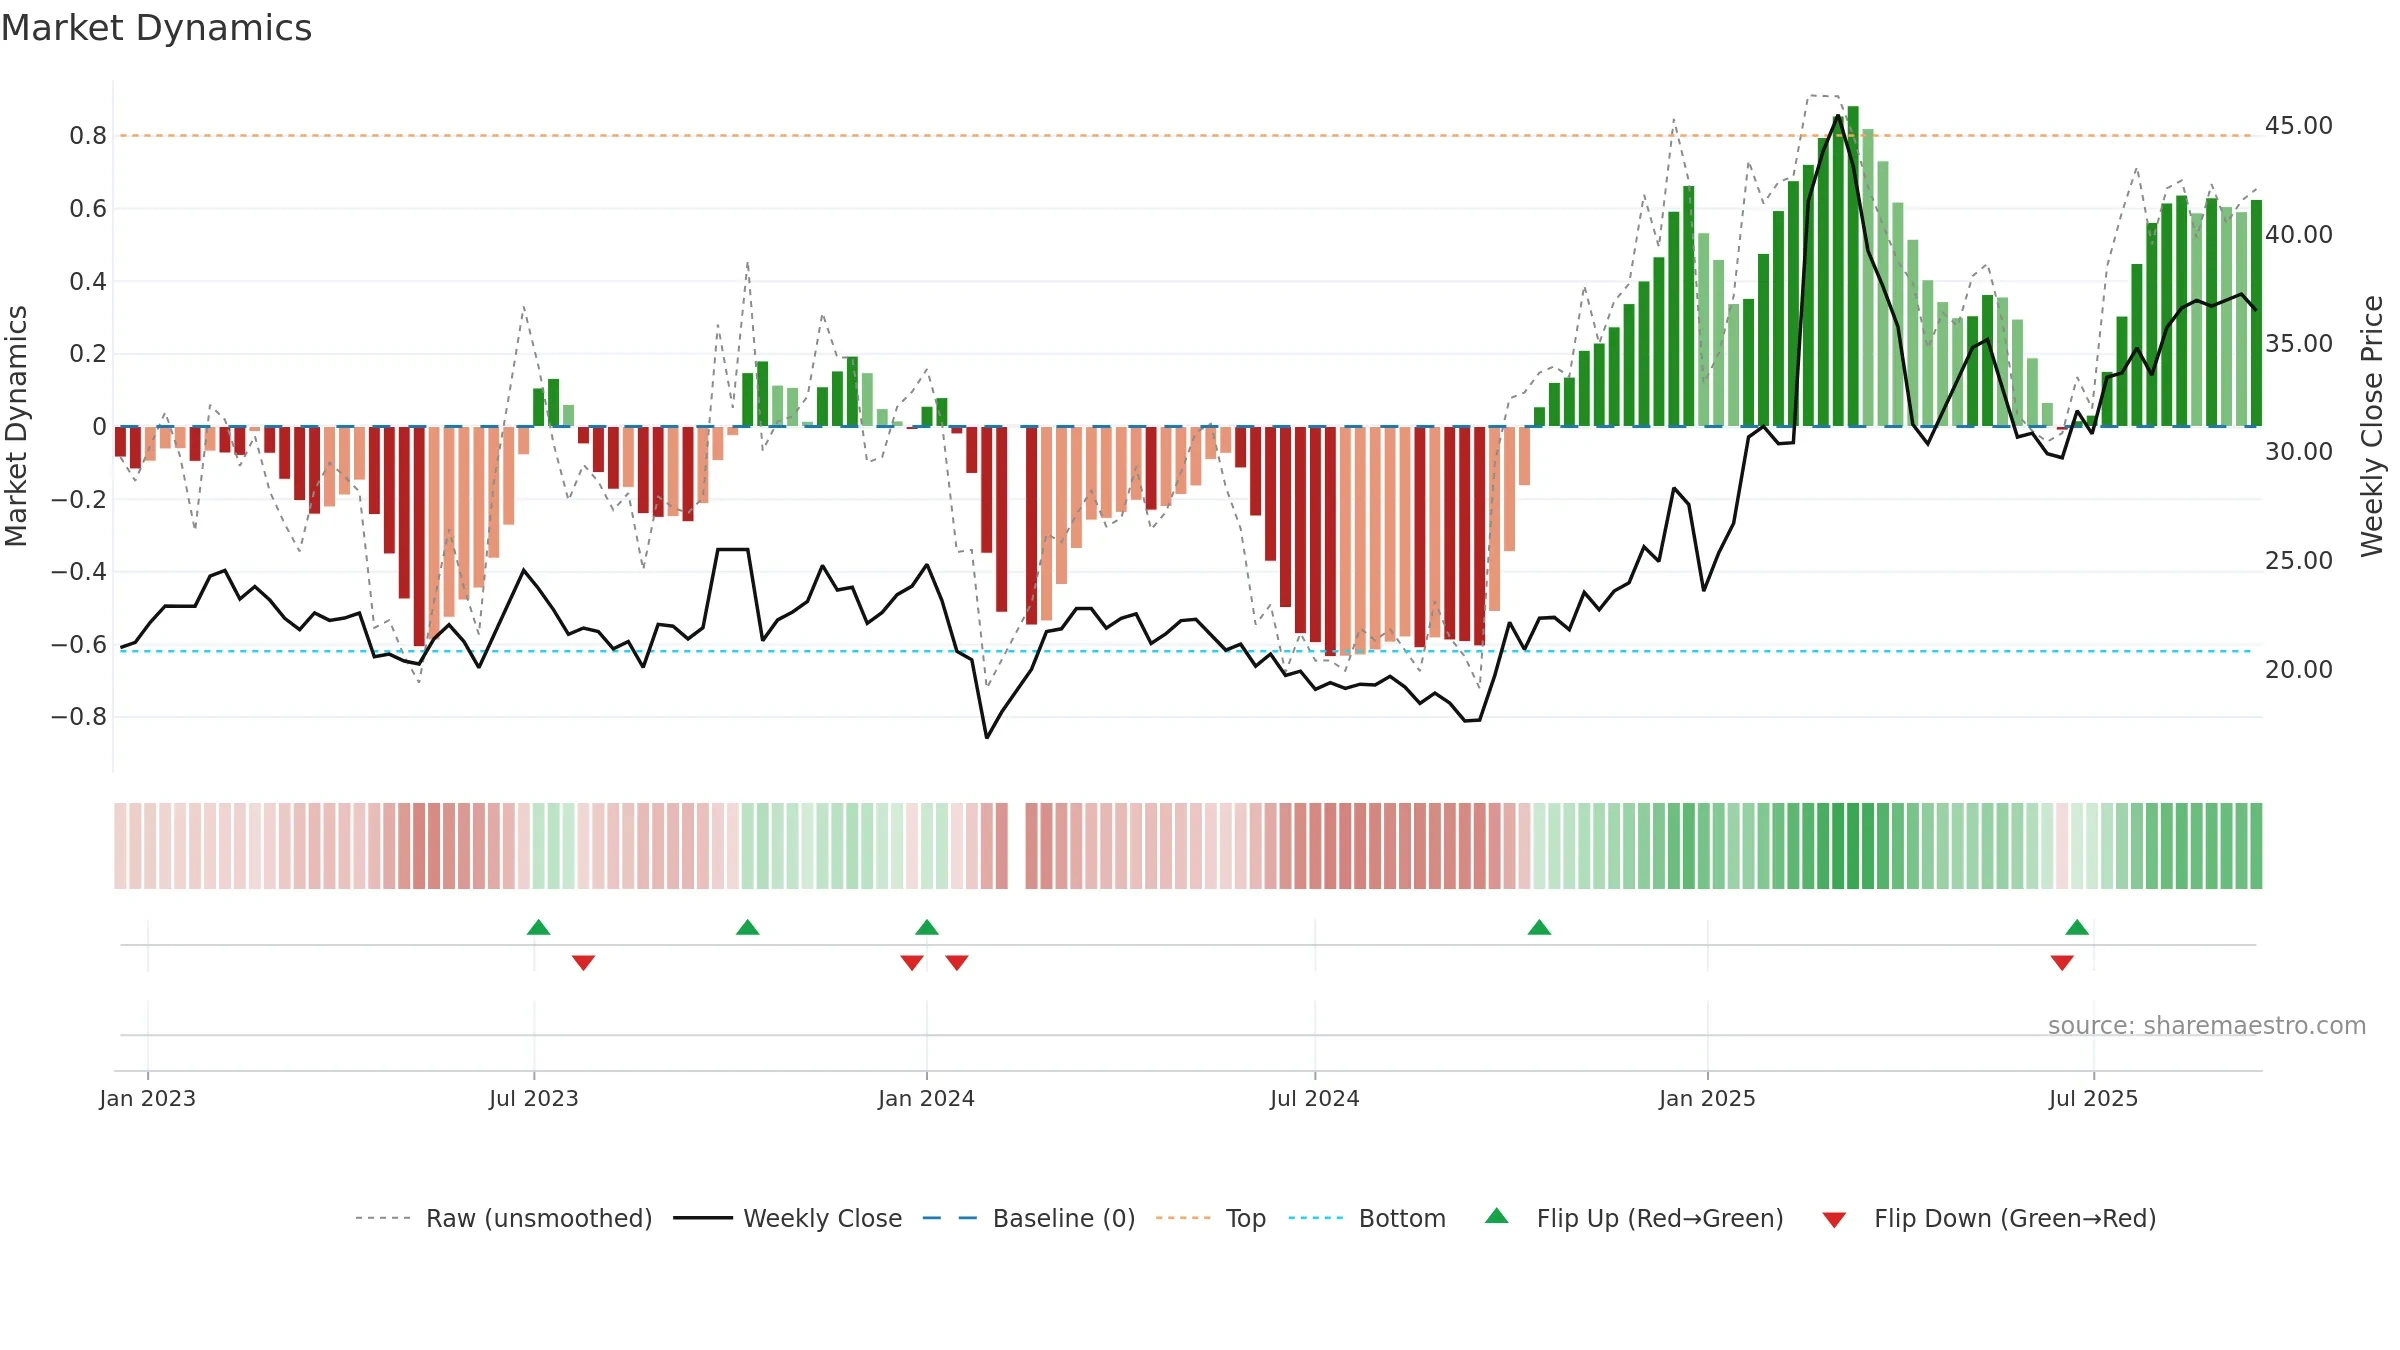Select the green flip-up marker around Oct 2024
2400x1350 pixels.
point(1540,927)
